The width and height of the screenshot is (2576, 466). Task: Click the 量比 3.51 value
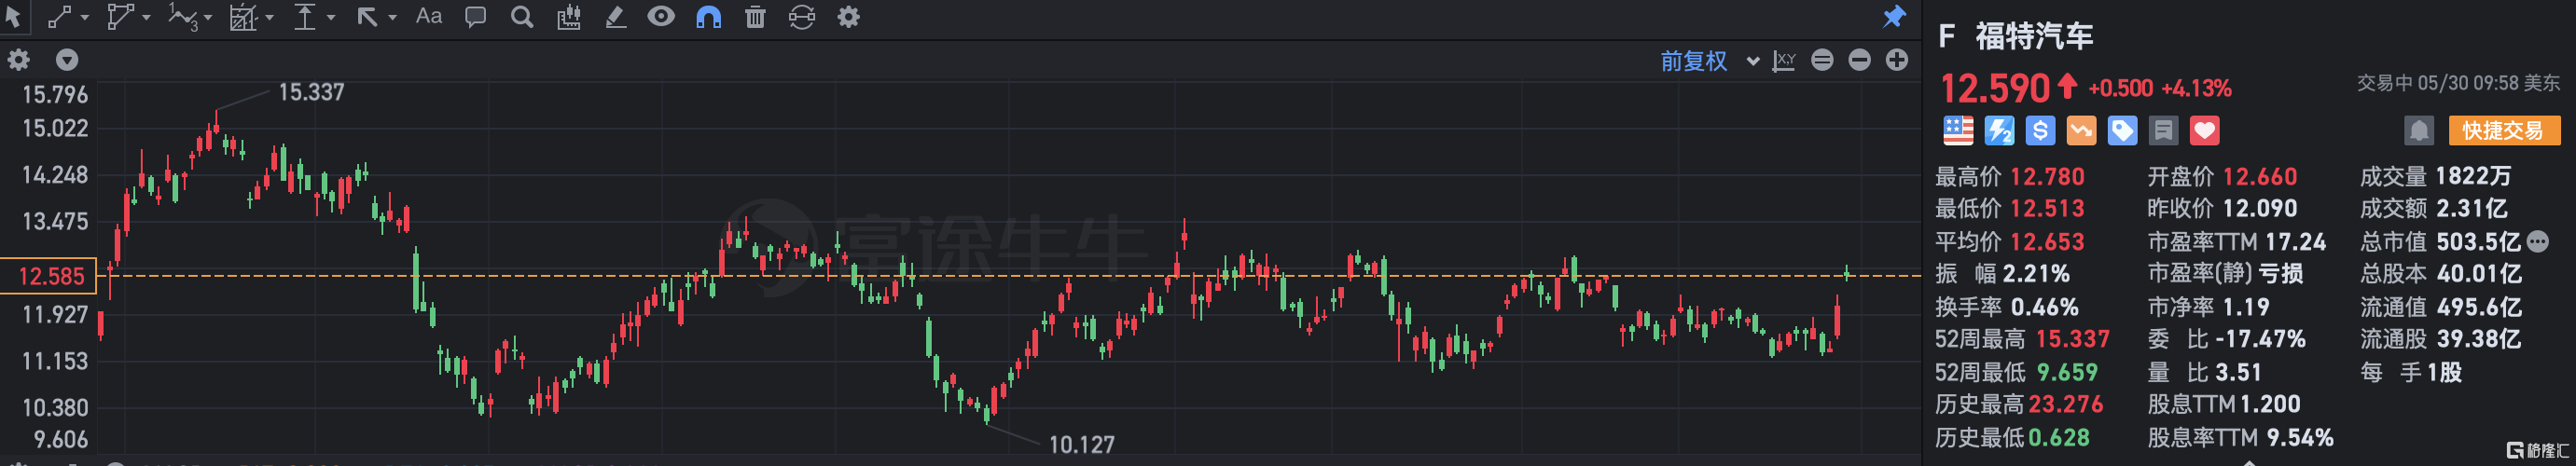point(2238,372)
